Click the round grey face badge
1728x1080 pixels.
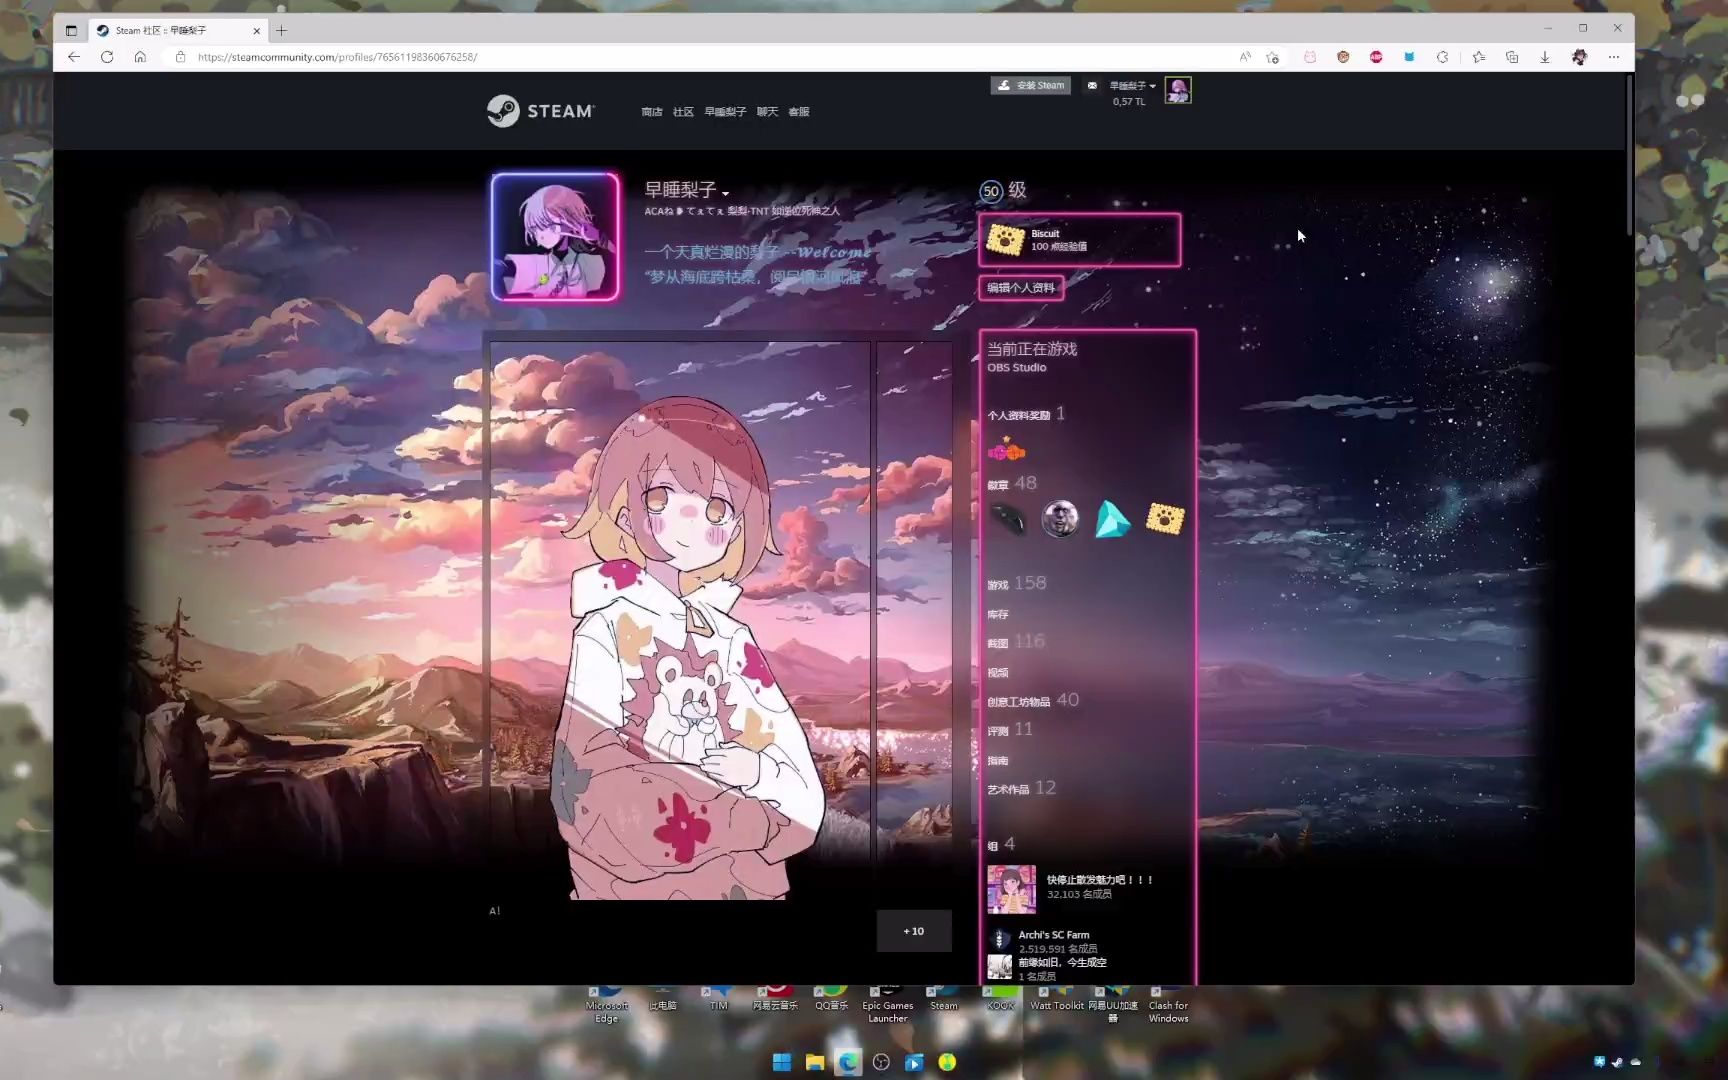1060,519
